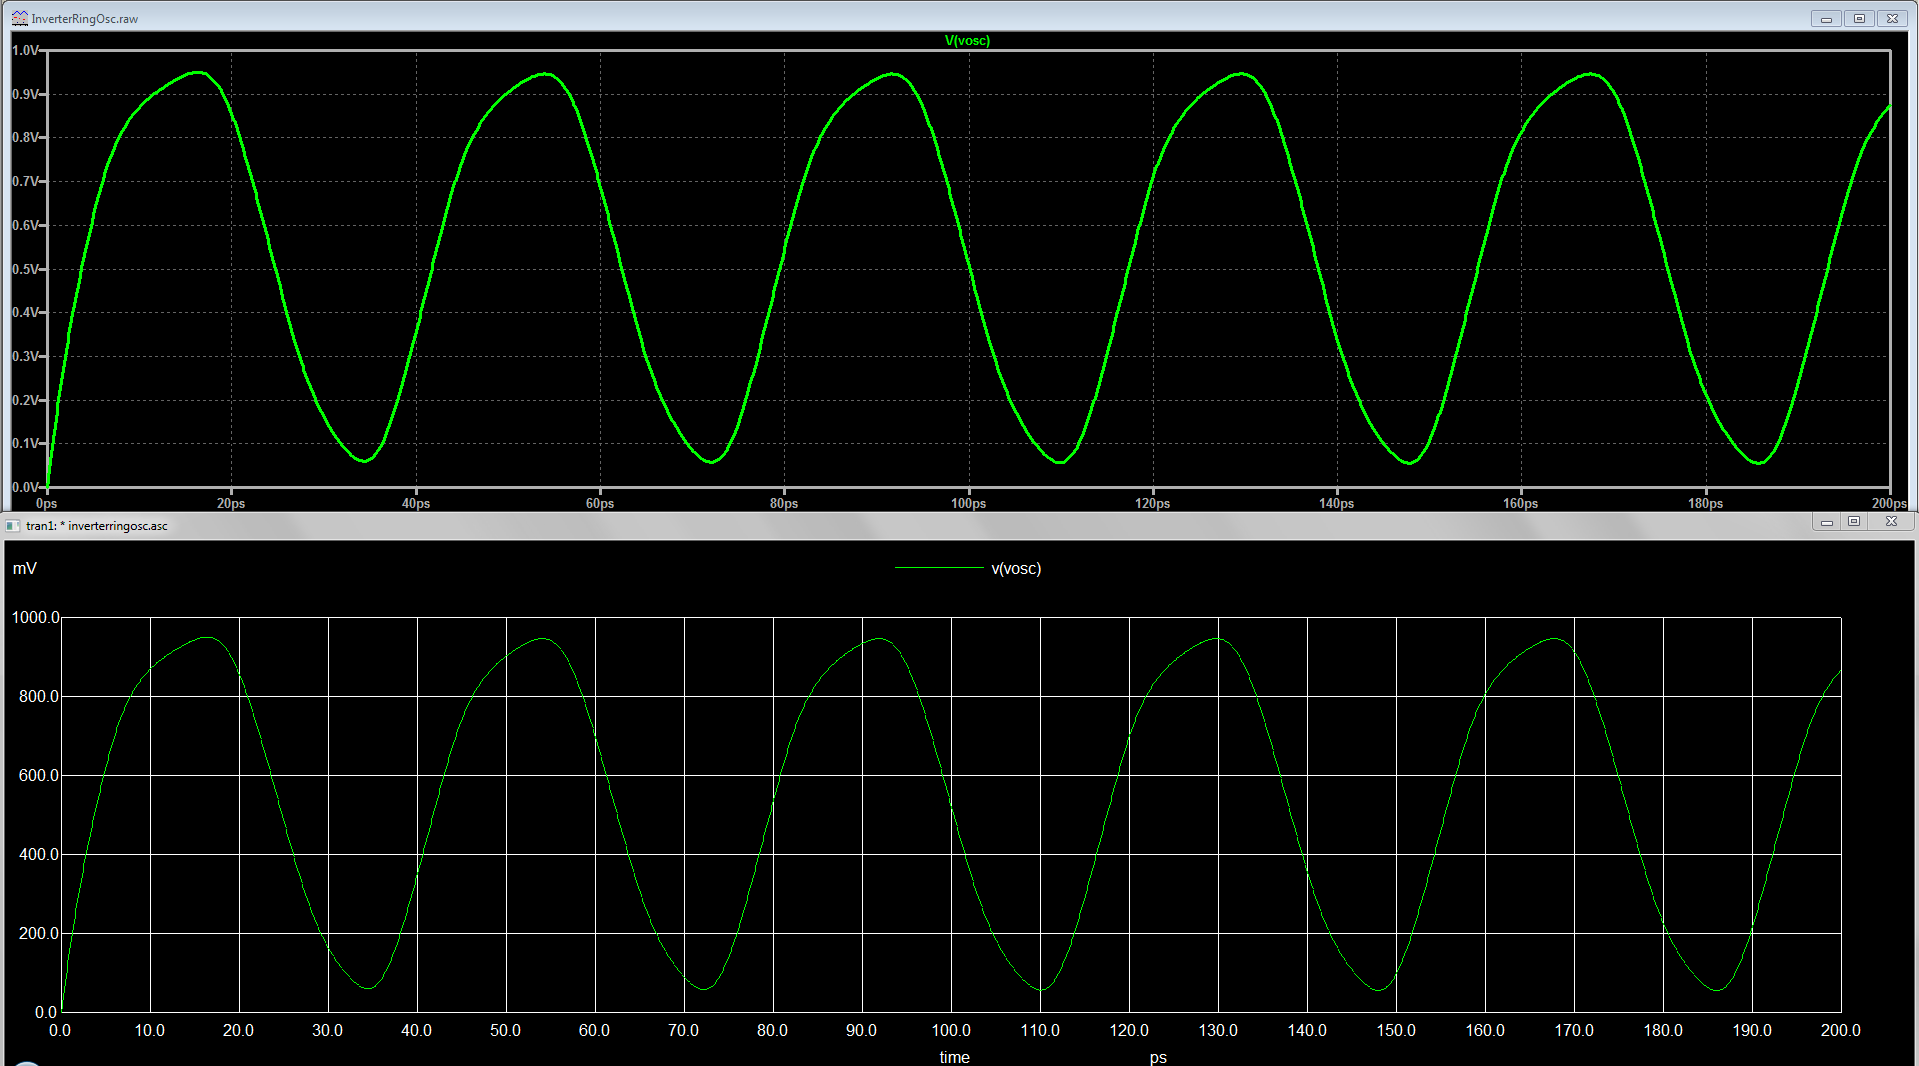Click the 180ps label on LTspice time axis
The image size is (1919, 1066).
click(x=1705, y=503)
